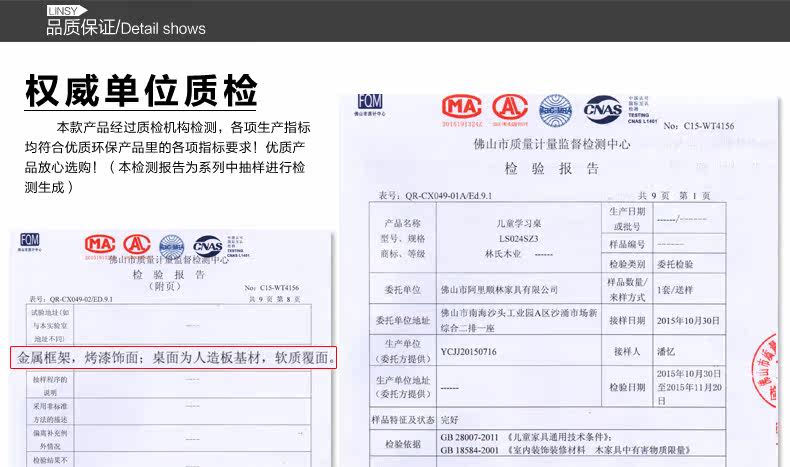Click the '检验依据' label cell
Screen dimensions: 790x467
[403, 444]
